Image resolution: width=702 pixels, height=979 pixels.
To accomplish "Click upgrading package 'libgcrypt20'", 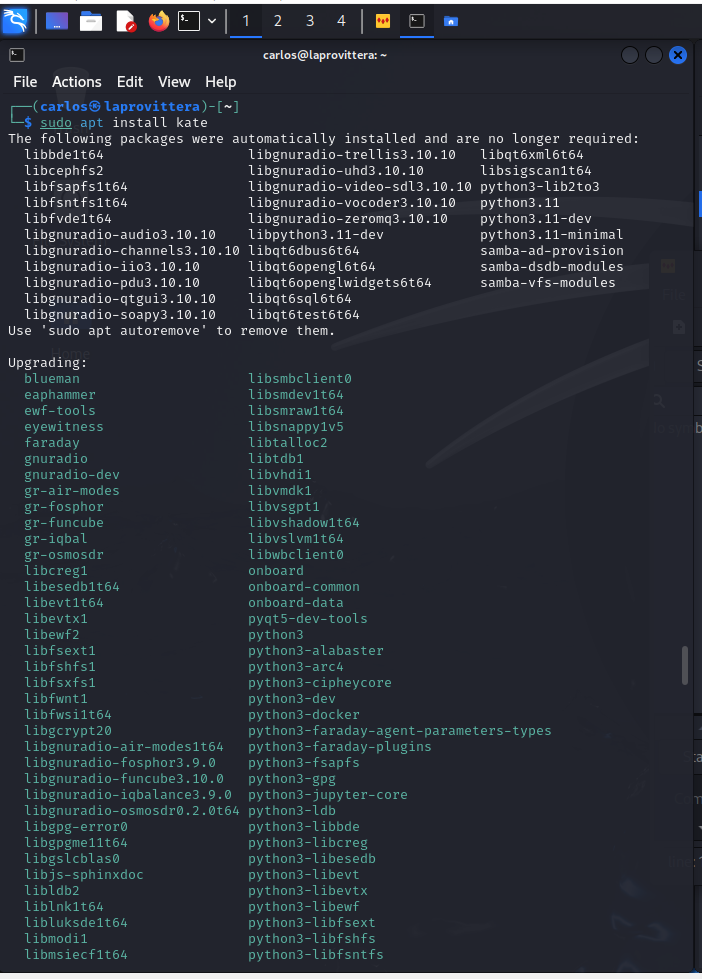I will click(68, 731).
